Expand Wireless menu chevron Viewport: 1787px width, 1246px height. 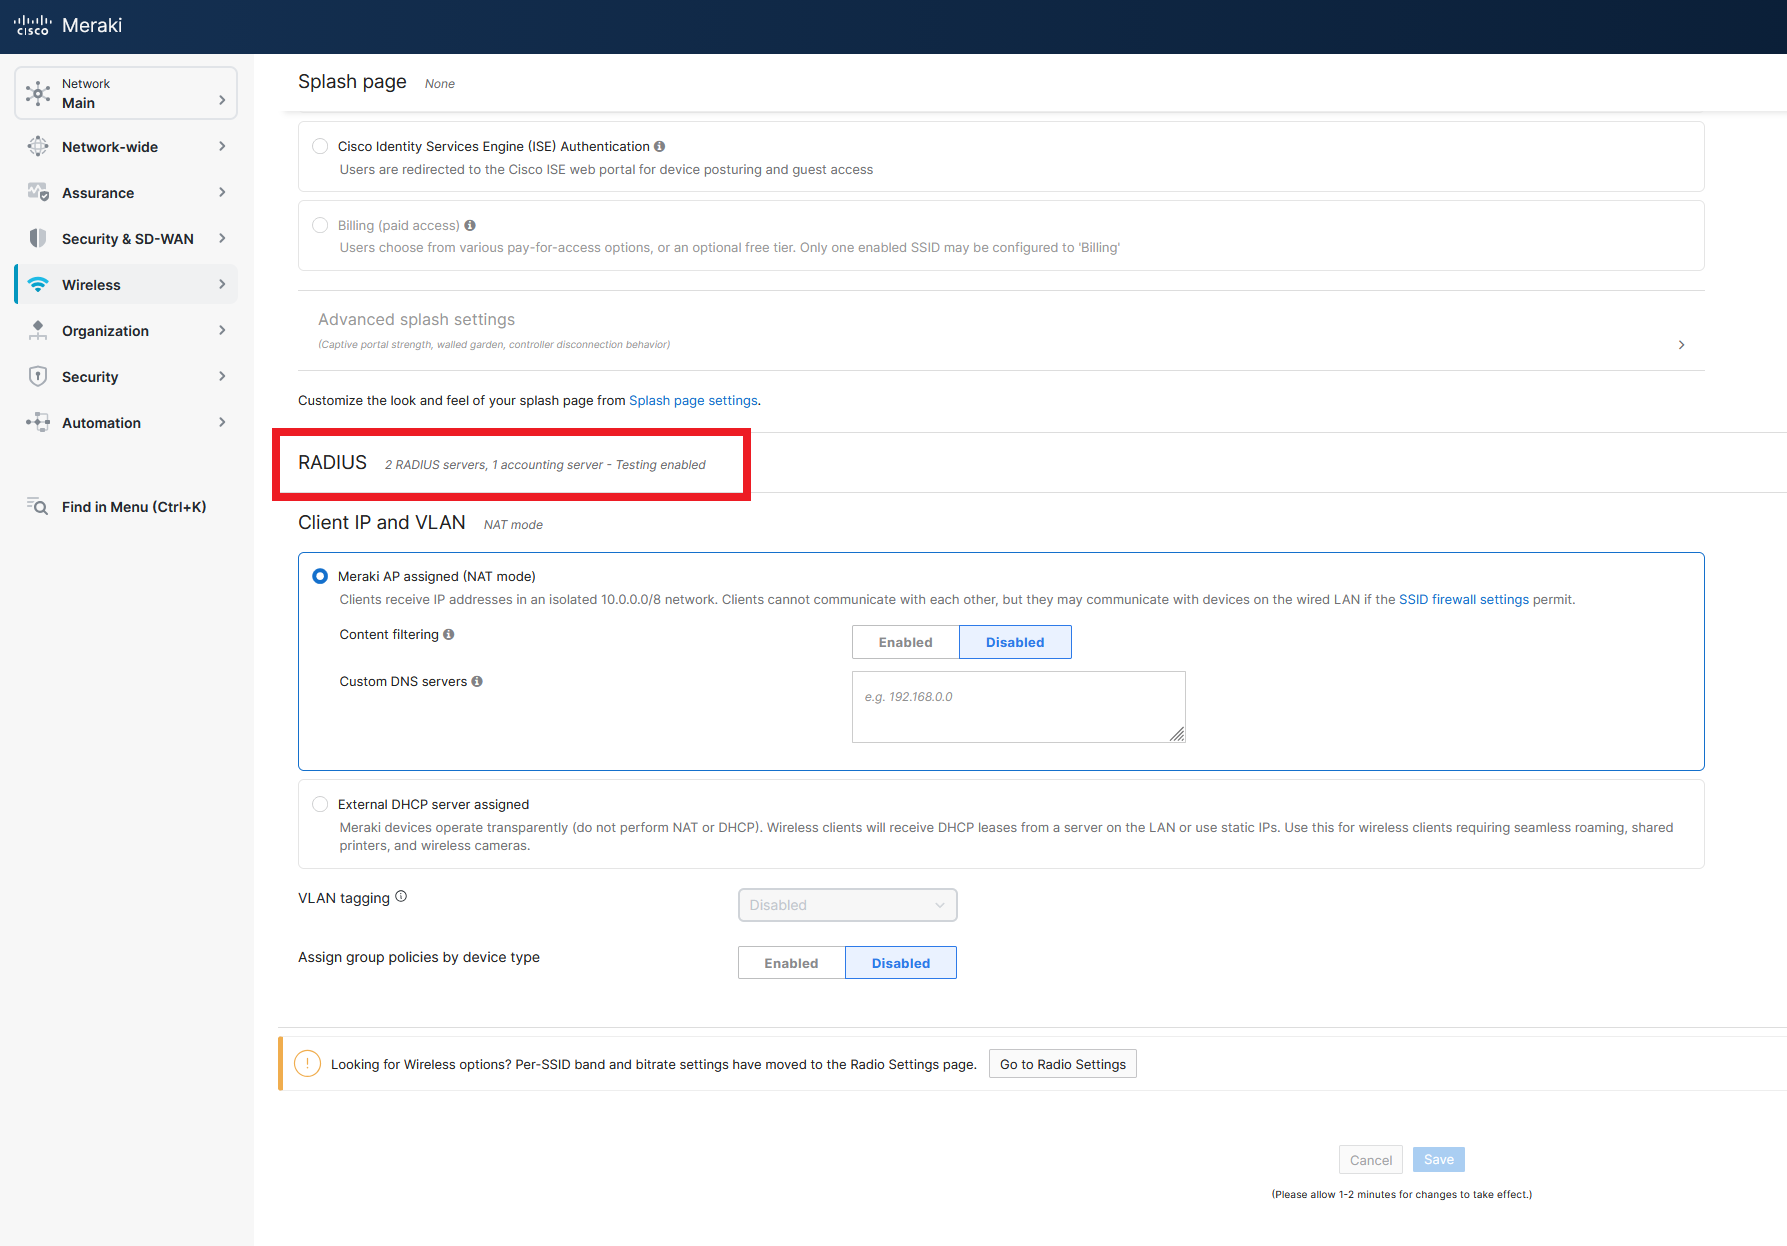[x=222, y=284]
